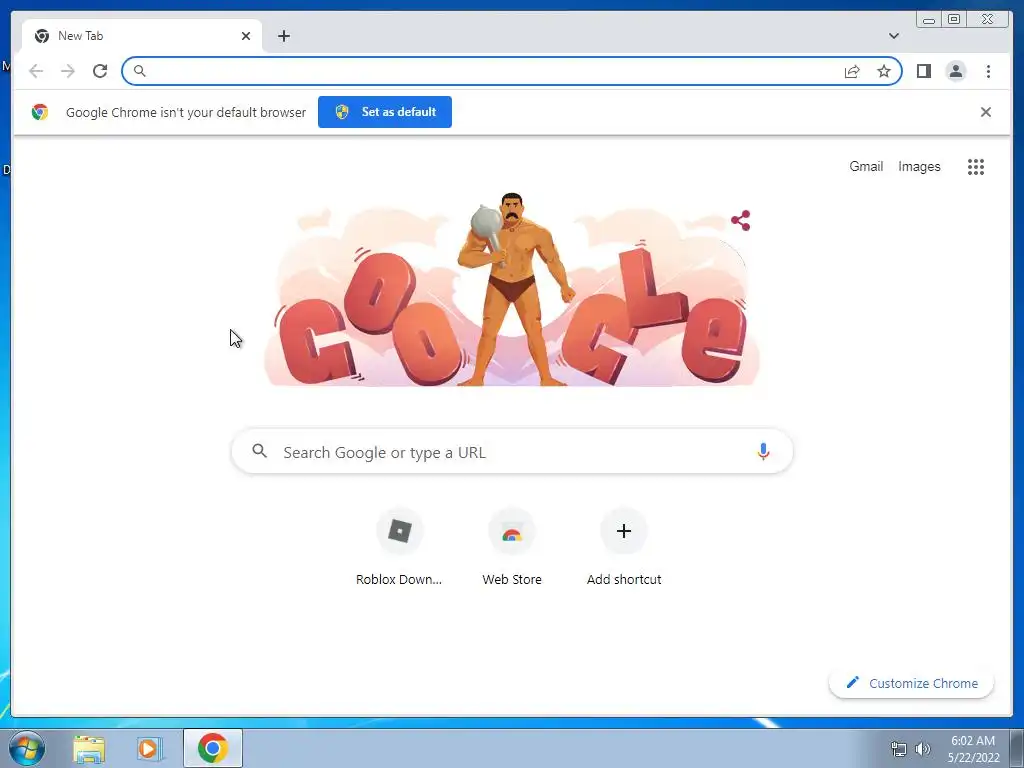Viewport: 1024px width, 768px height.
Task: Open Gmail link
Action: tap(866, 167)
